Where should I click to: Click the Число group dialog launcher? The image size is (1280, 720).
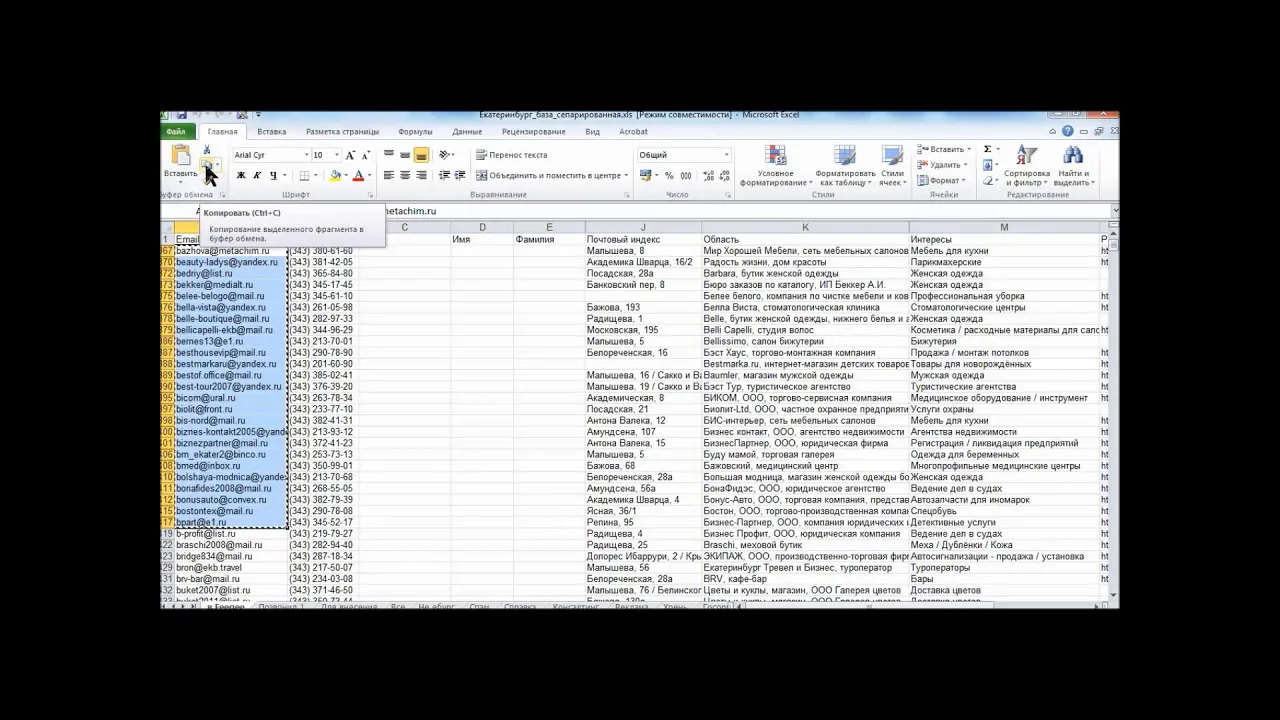(x=730, y=195)
